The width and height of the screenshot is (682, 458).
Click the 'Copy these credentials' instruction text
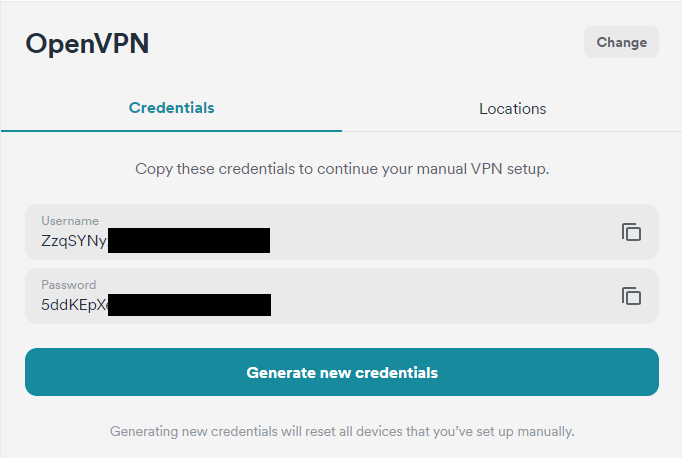[x=342, y=169]
